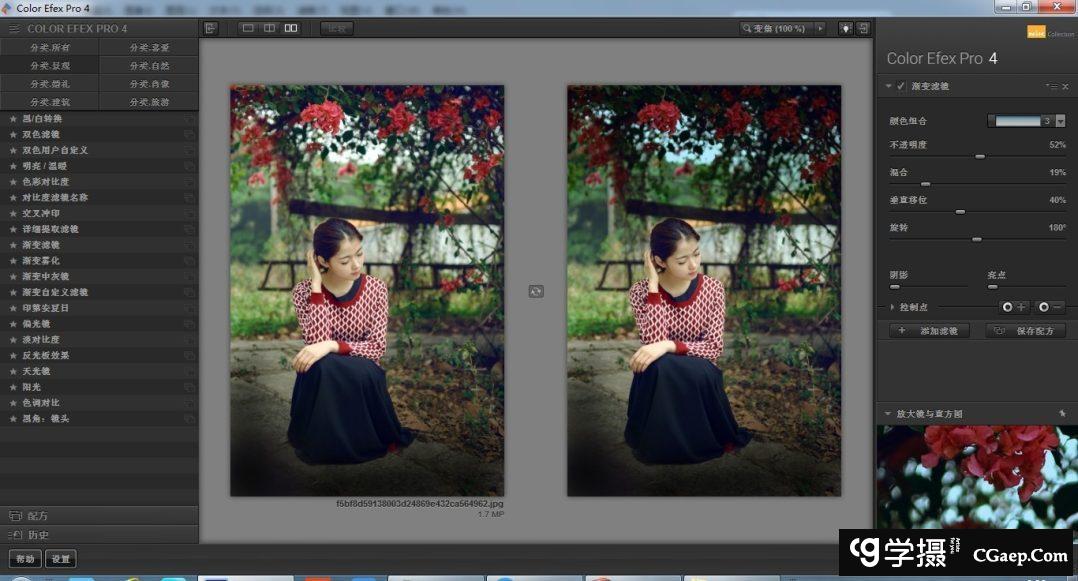Toggle favorite star for 天光镜 filter
The height and width of the screenshot is (581, 1078).
click(x=13, y=371)
